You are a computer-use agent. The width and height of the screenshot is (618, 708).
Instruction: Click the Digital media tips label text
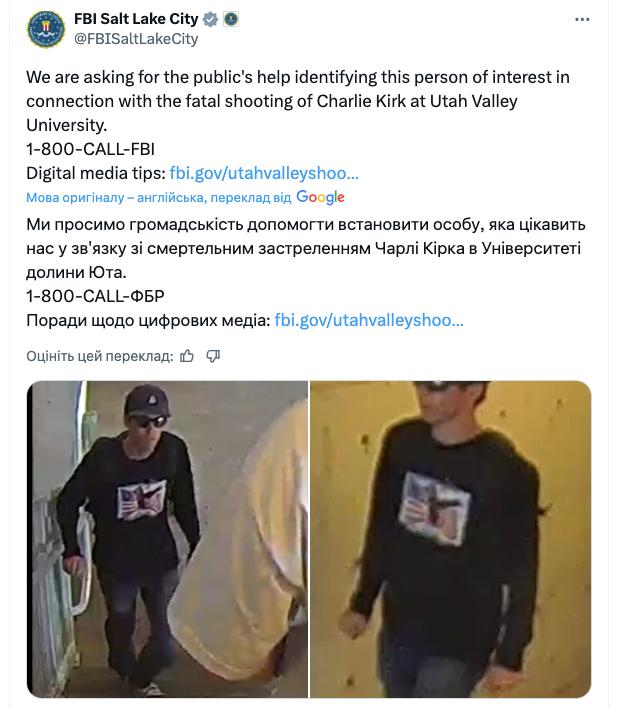click(x=96, y=173)
